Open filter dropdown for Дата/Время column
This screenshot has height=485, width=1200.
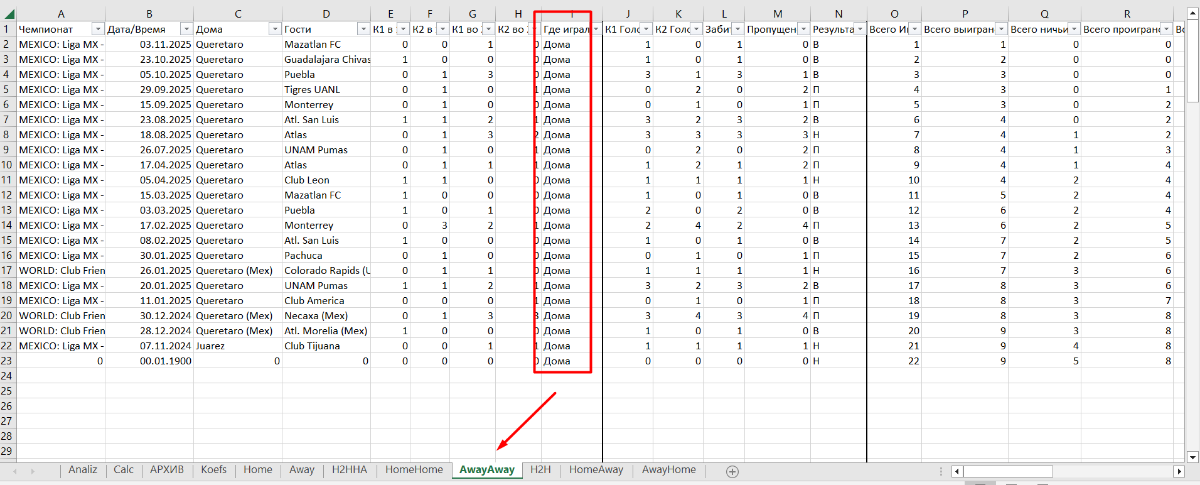click(x=183, y=30)
